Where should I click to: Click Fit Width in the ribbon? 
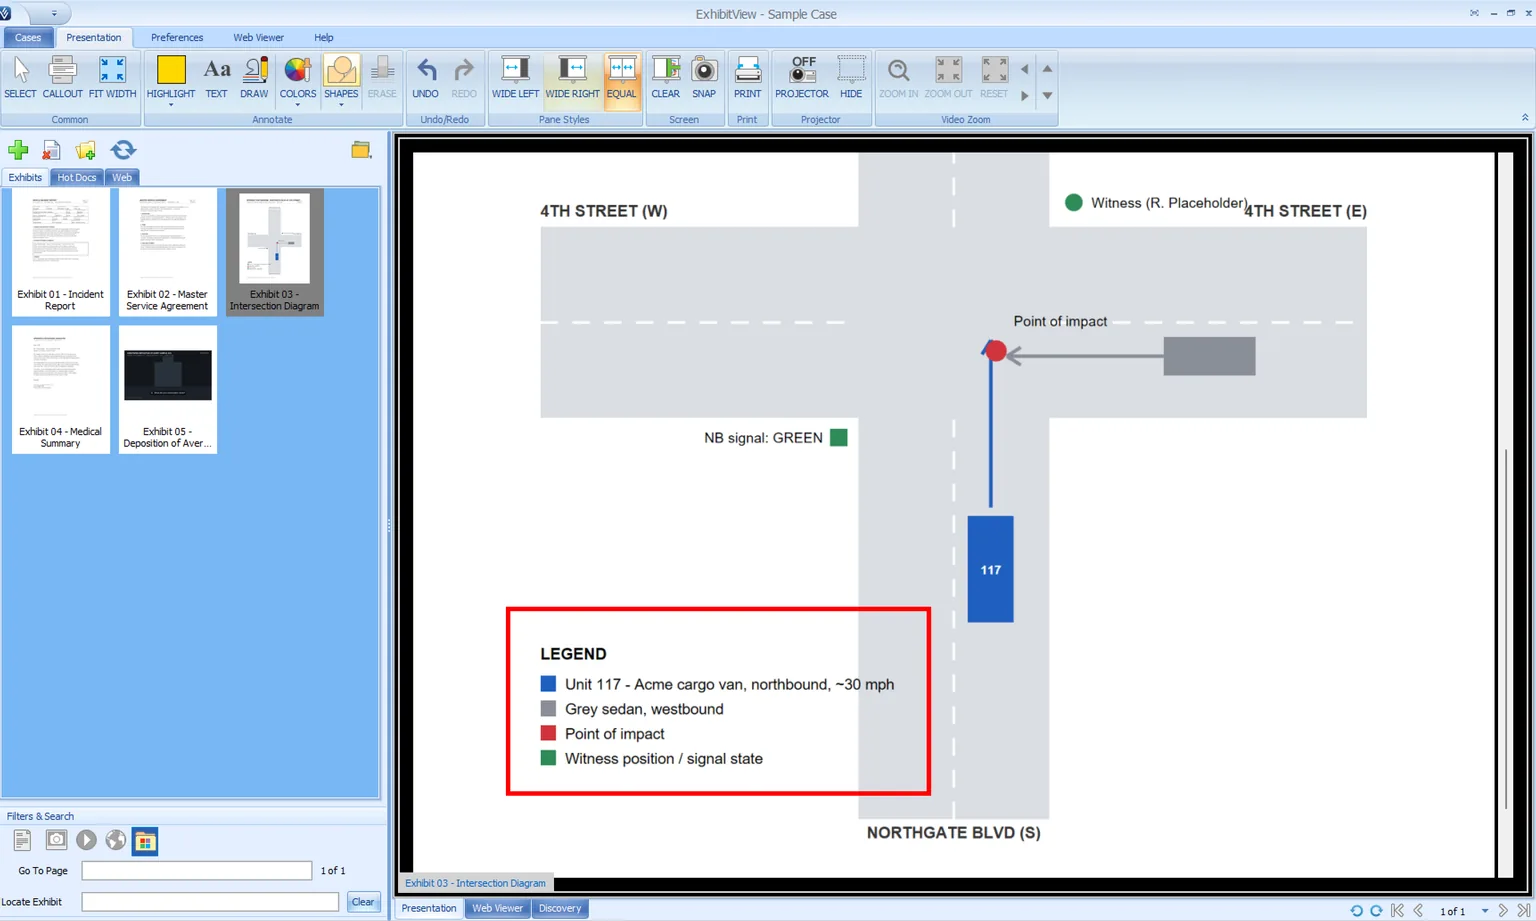coord(112,77)
